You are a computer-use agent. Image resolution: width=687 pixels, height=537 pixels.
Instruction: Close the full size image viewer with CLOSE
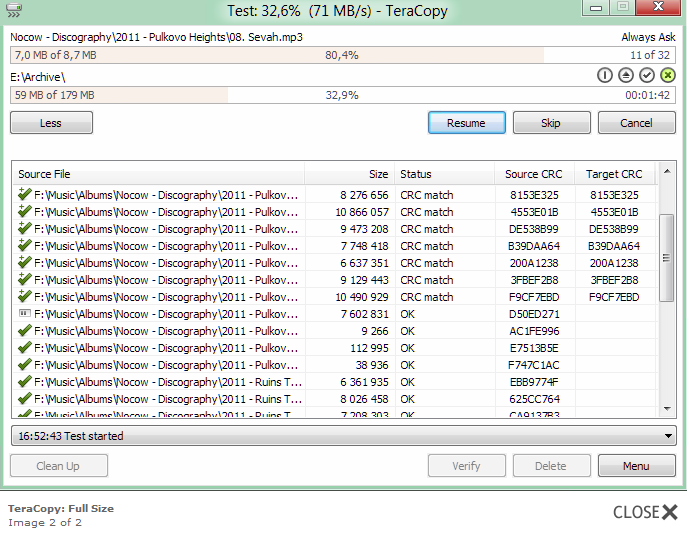coord(645,512)
